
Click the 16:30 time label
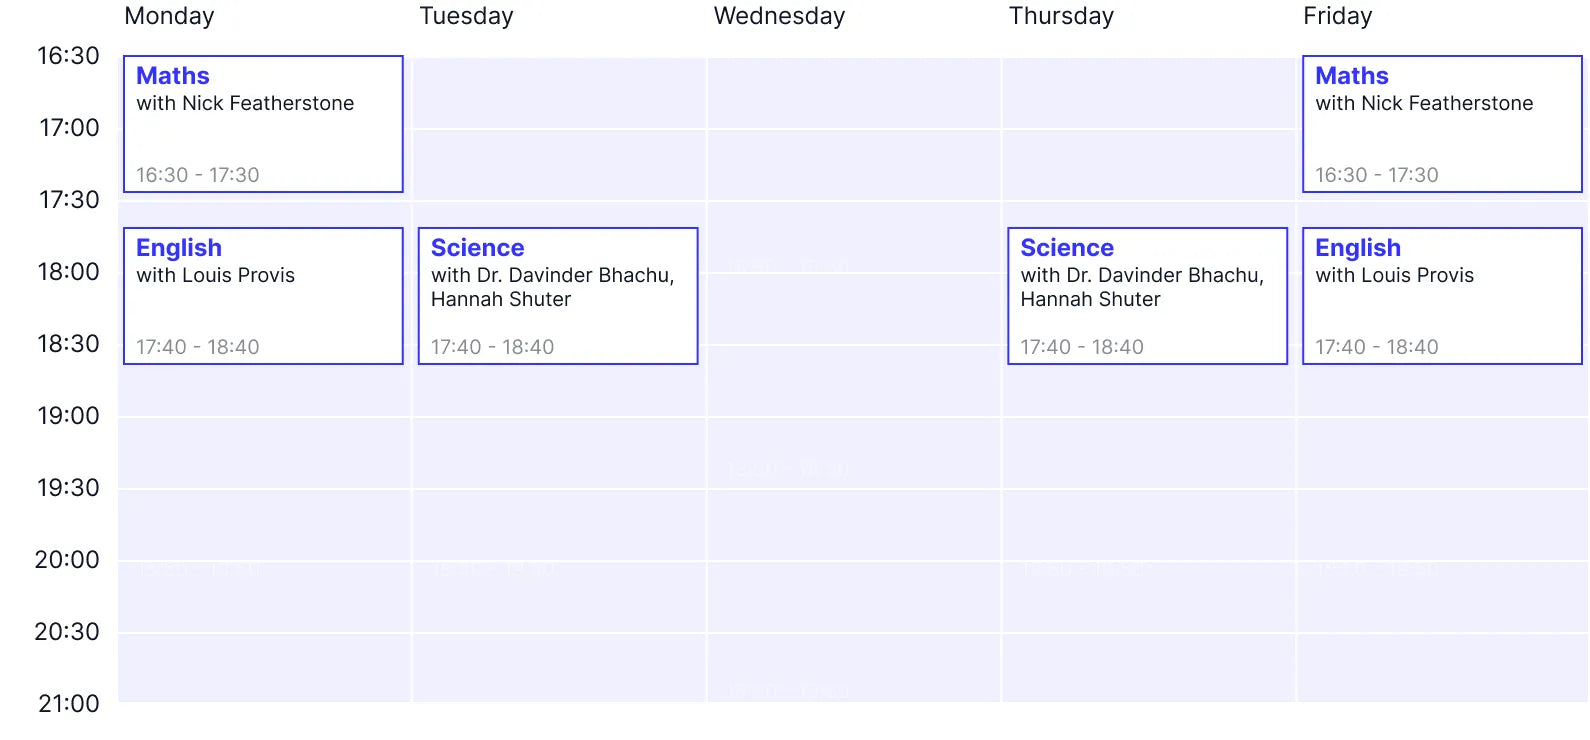point(69,56)
